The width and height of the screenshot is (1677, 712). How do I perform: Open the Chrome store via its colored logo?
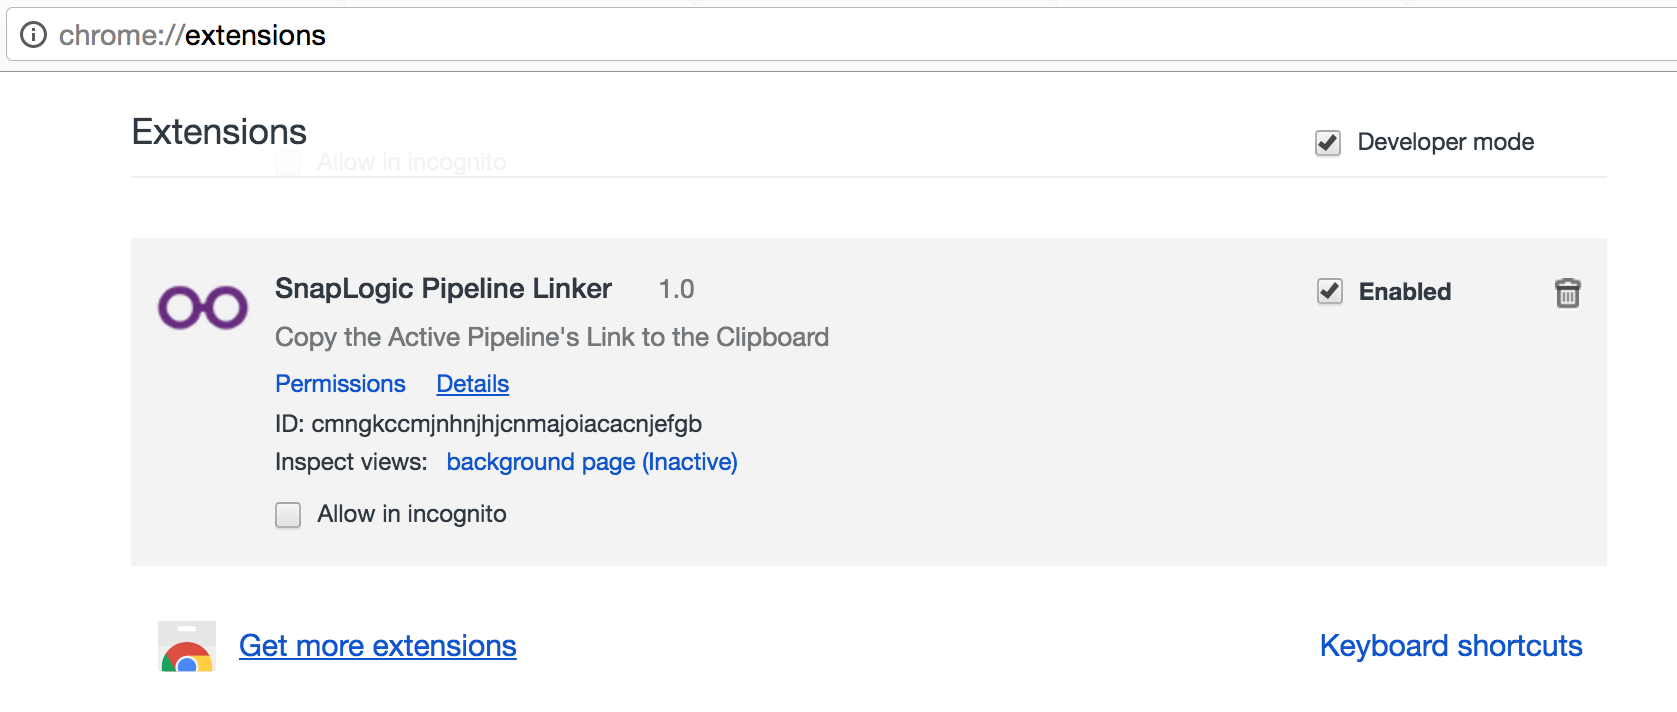coord(186,646)
